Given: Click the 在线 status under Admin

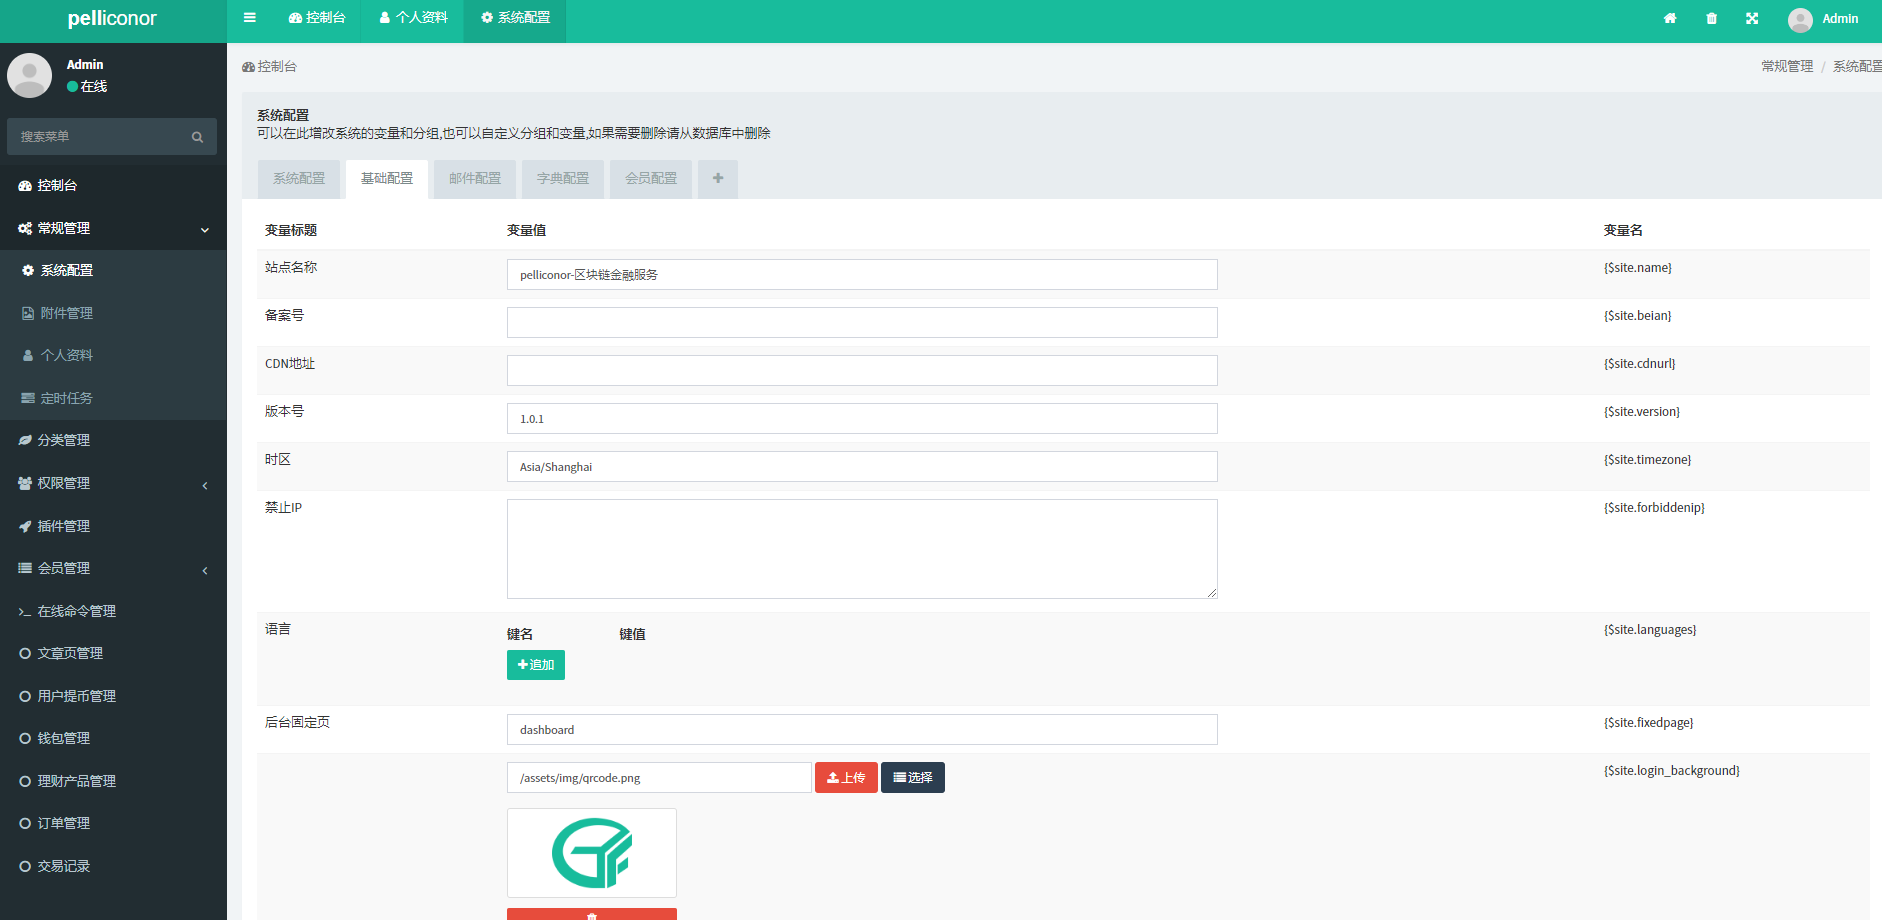Looking at the screenshot, I should pyautogui.click(x=87, y=87).
